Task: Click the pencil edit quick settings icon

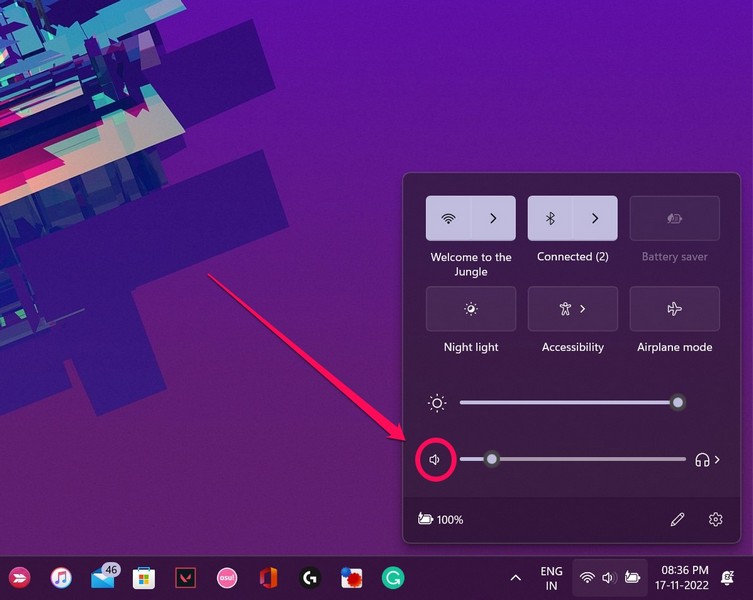Action: point(677,519)
